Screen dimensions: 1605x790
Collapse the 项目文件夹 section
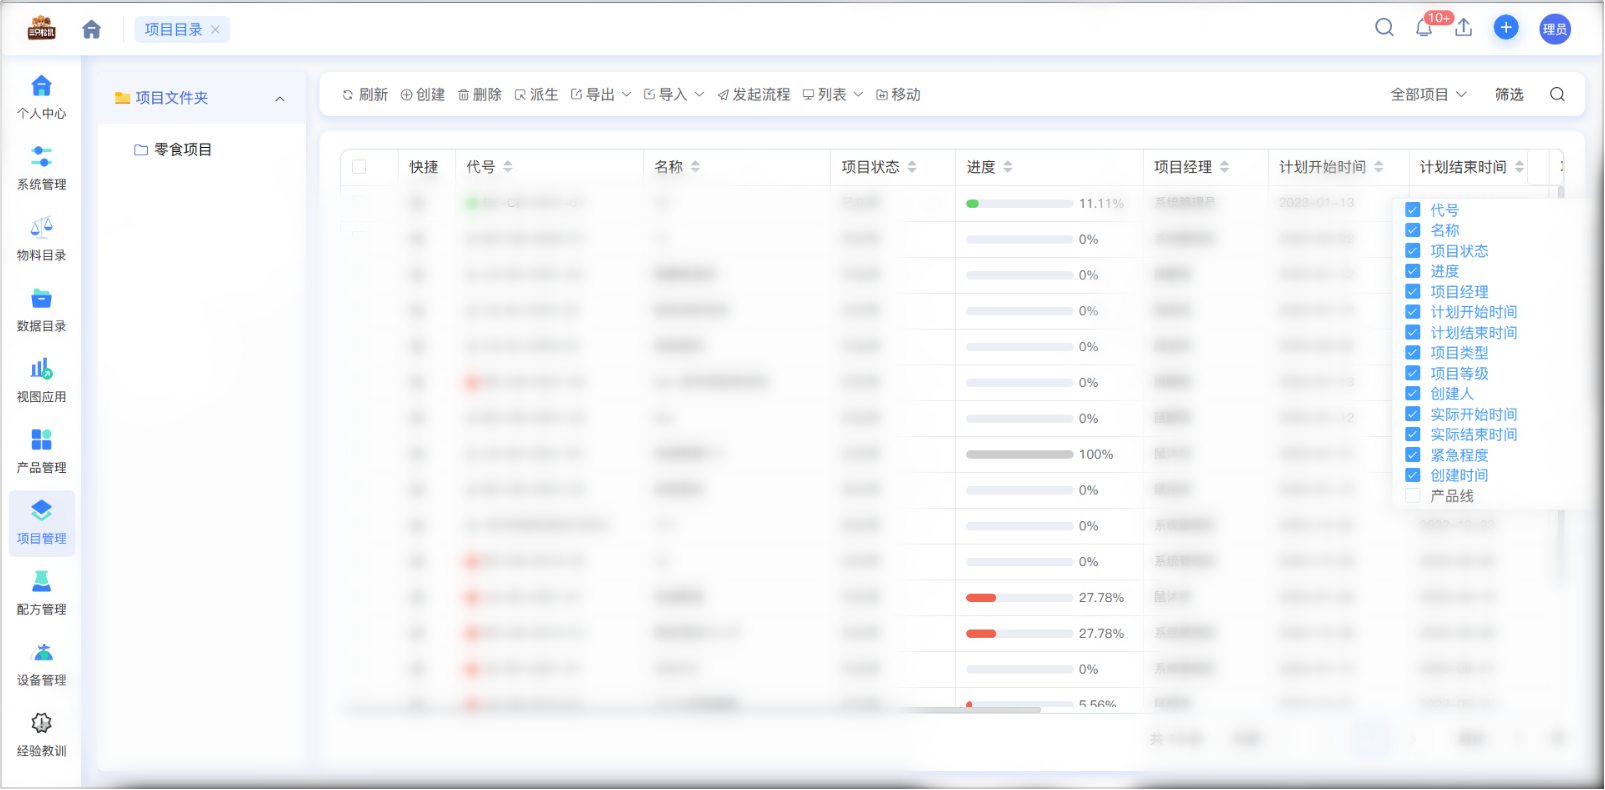pos(280,98)
